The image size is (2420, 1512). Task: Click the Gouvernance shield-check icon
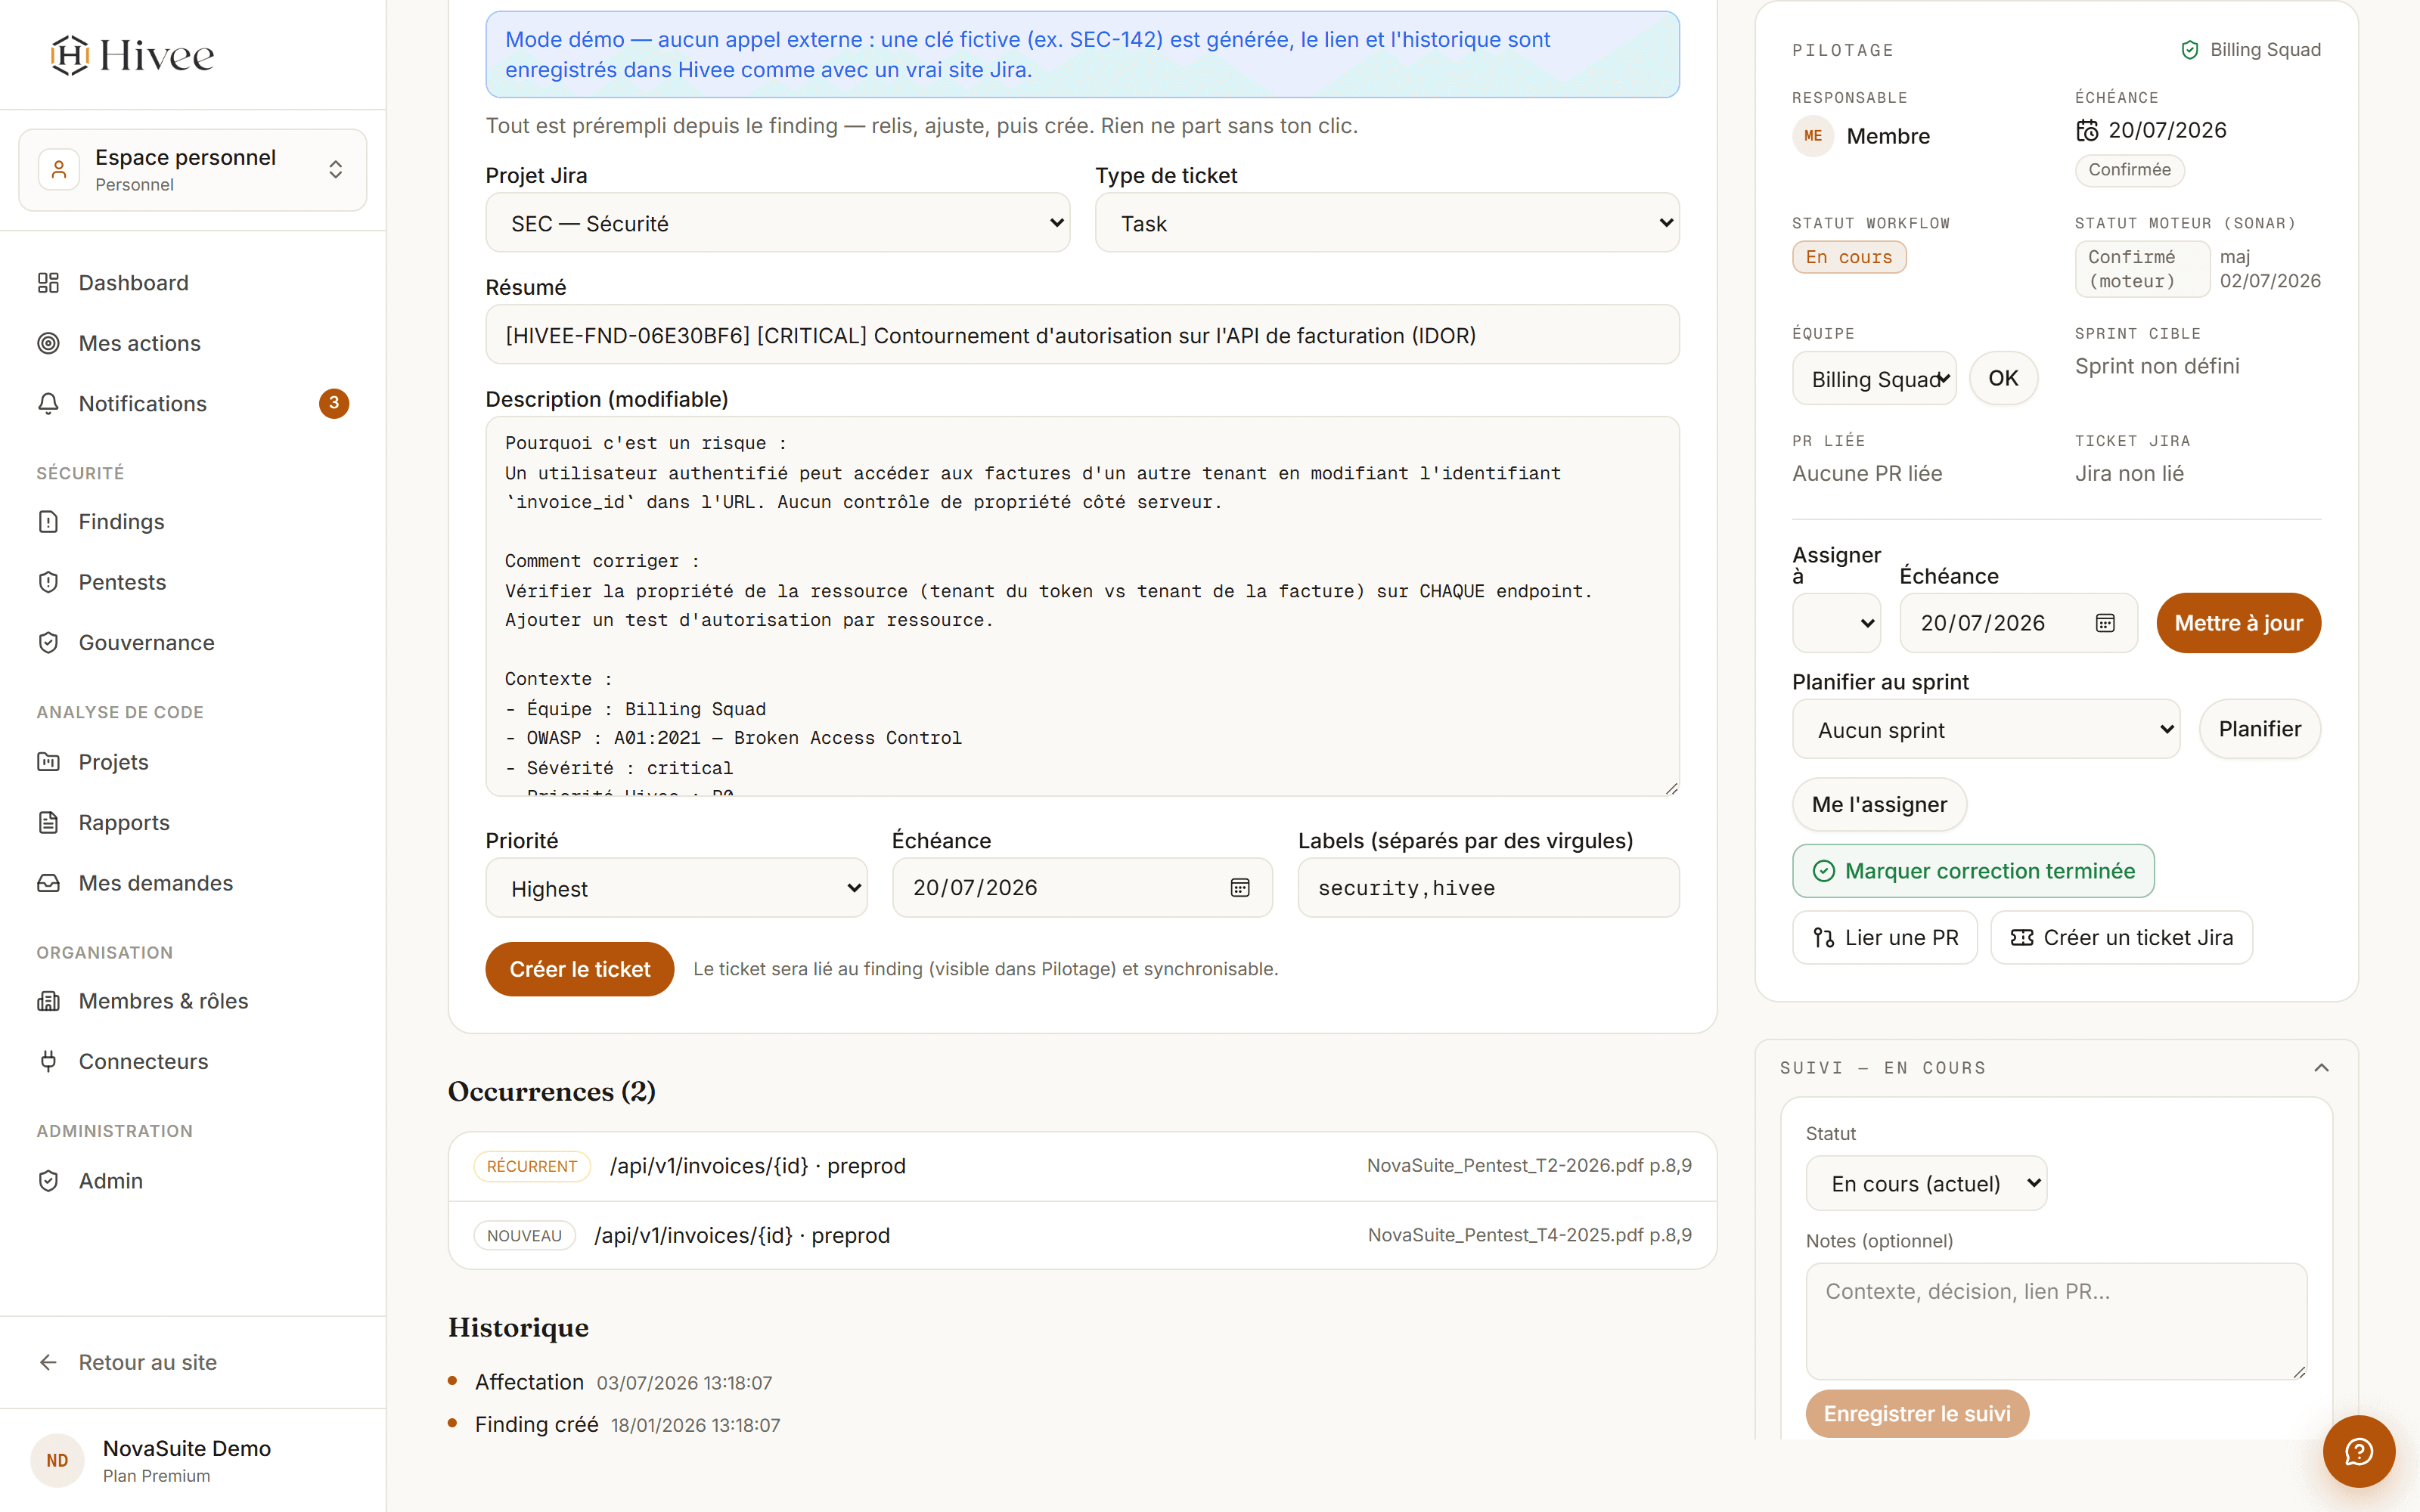(x=48, y=643)
